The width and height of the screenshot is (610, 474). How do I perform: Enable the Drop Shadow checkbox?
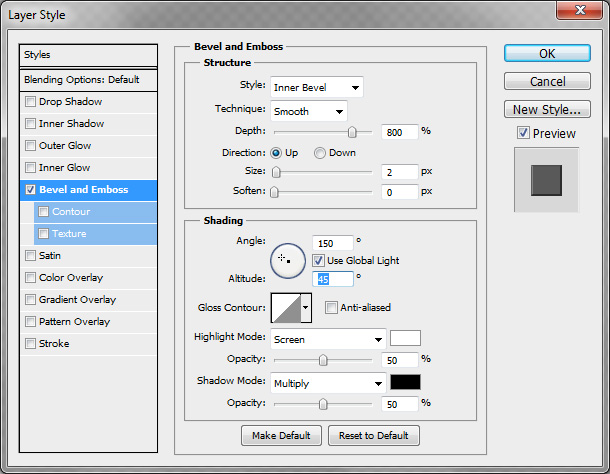pyautogui.click(x=31, y=102)
